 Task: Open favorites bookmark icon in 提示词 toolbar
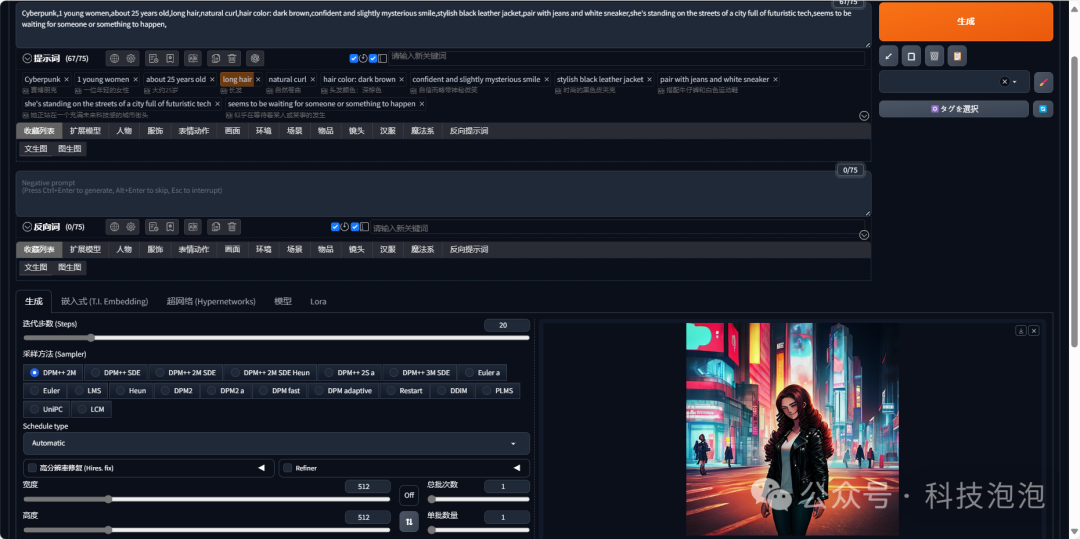tap(170, 59)
